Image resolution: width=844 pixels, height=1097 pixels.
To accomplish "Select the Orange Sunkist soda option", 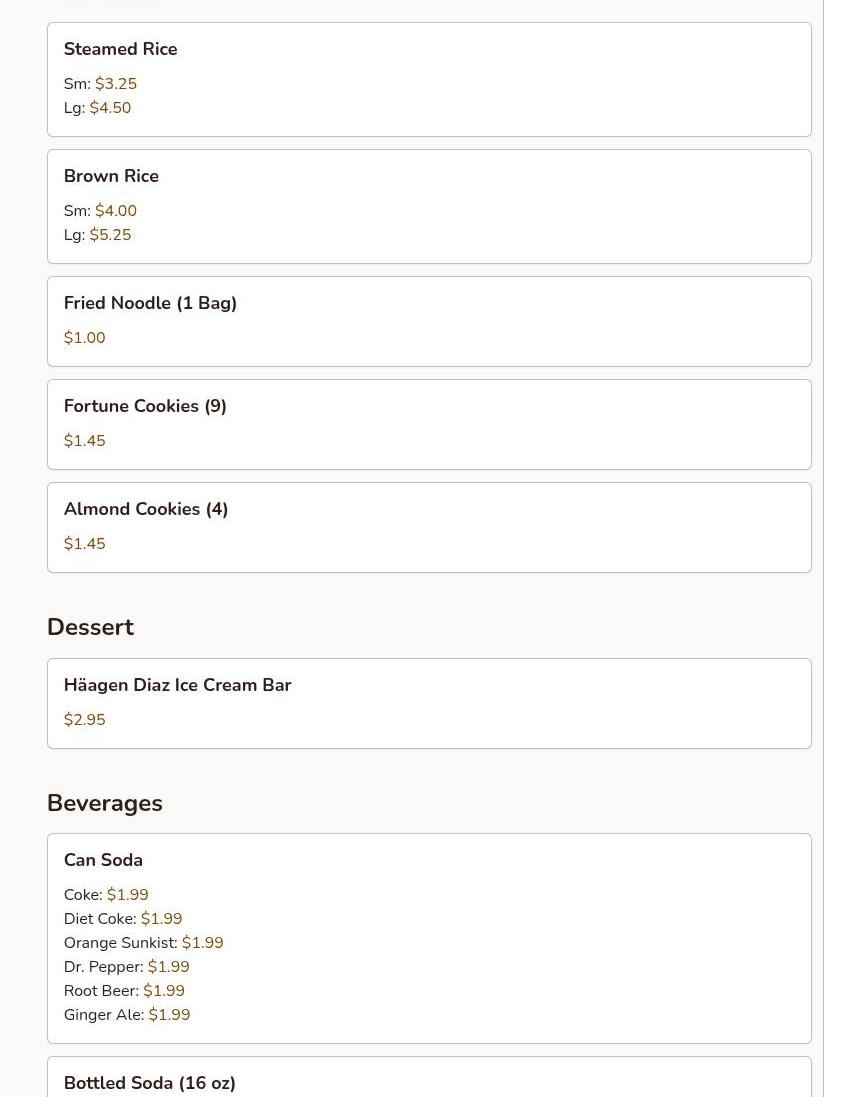I will [x=143, y=943].
